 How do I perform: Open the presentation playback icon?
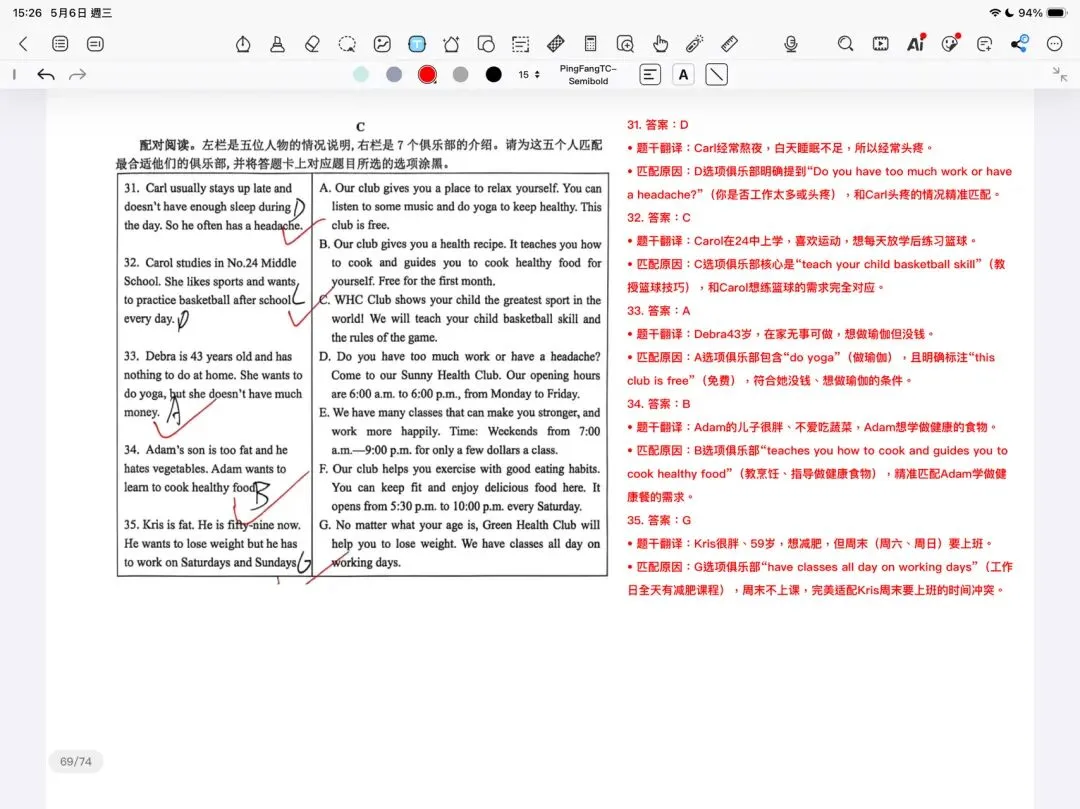[880, 44]
